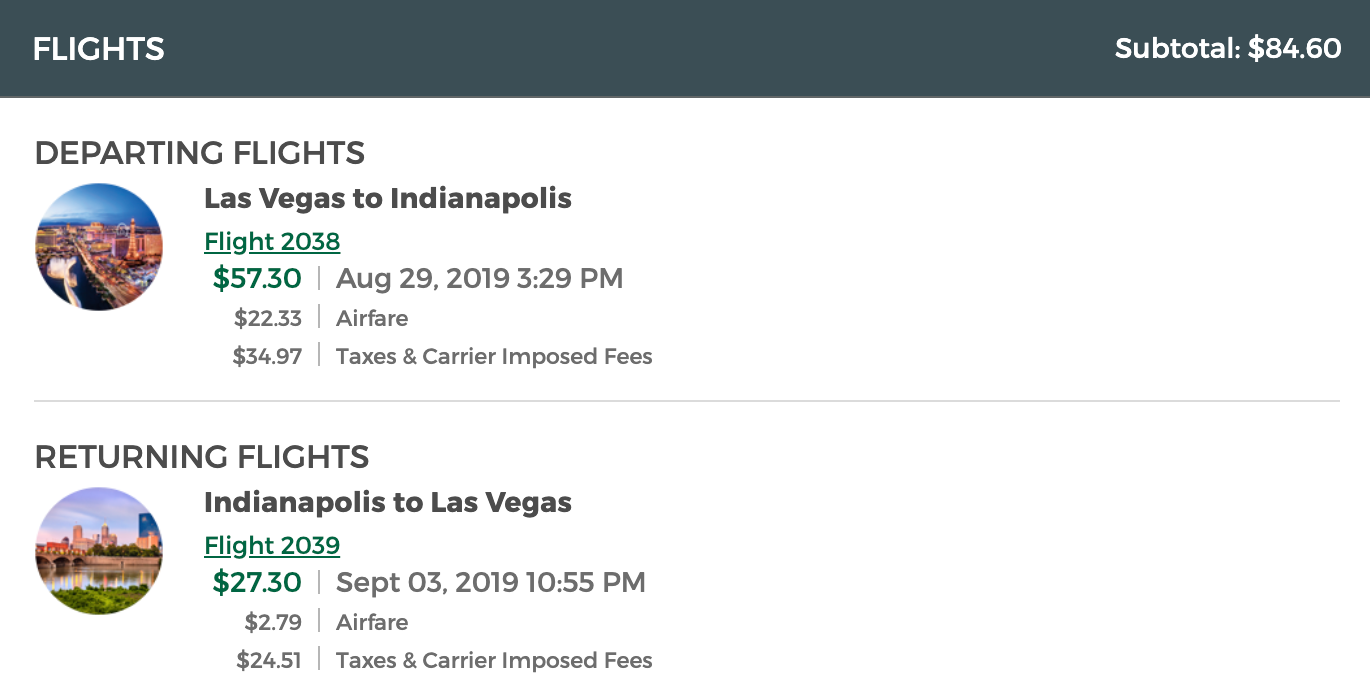
Task: Click the Flight 2038 link
Action: pyautogui.click(x=272, y=242)
